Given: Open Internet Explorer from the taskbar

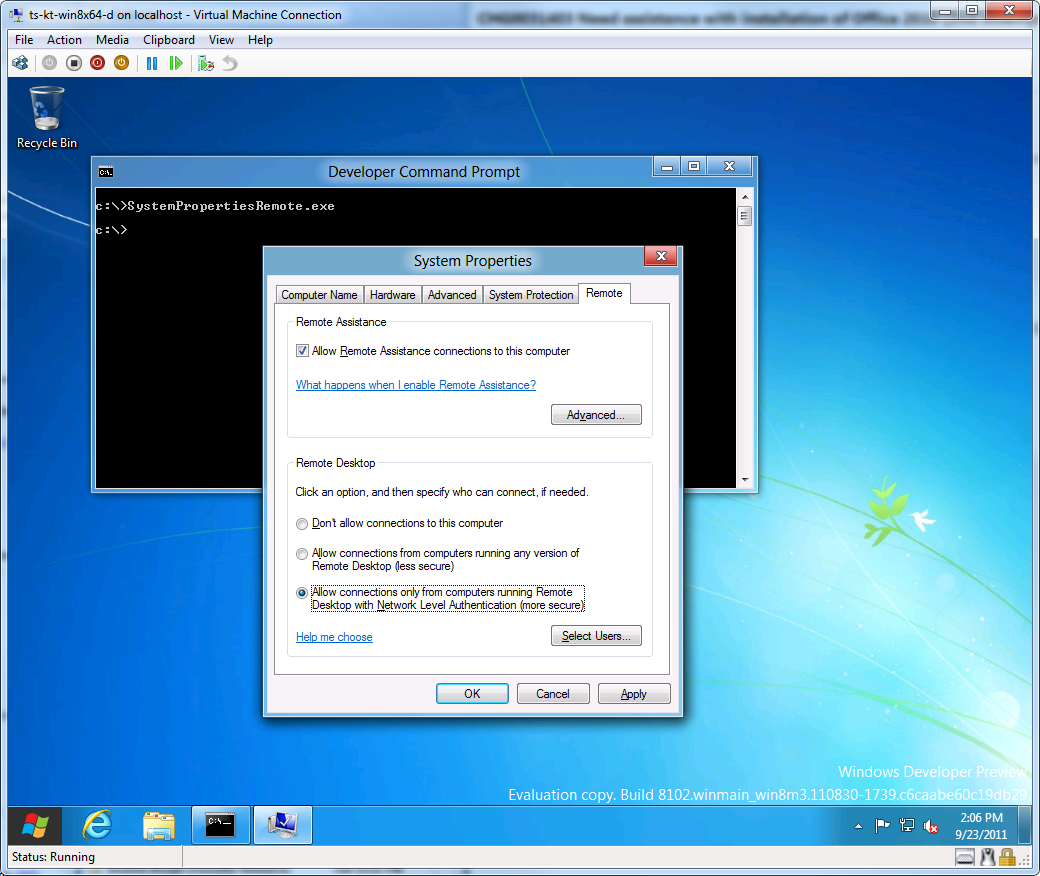Looking at the screenshot, I should [x=96, y=826].
